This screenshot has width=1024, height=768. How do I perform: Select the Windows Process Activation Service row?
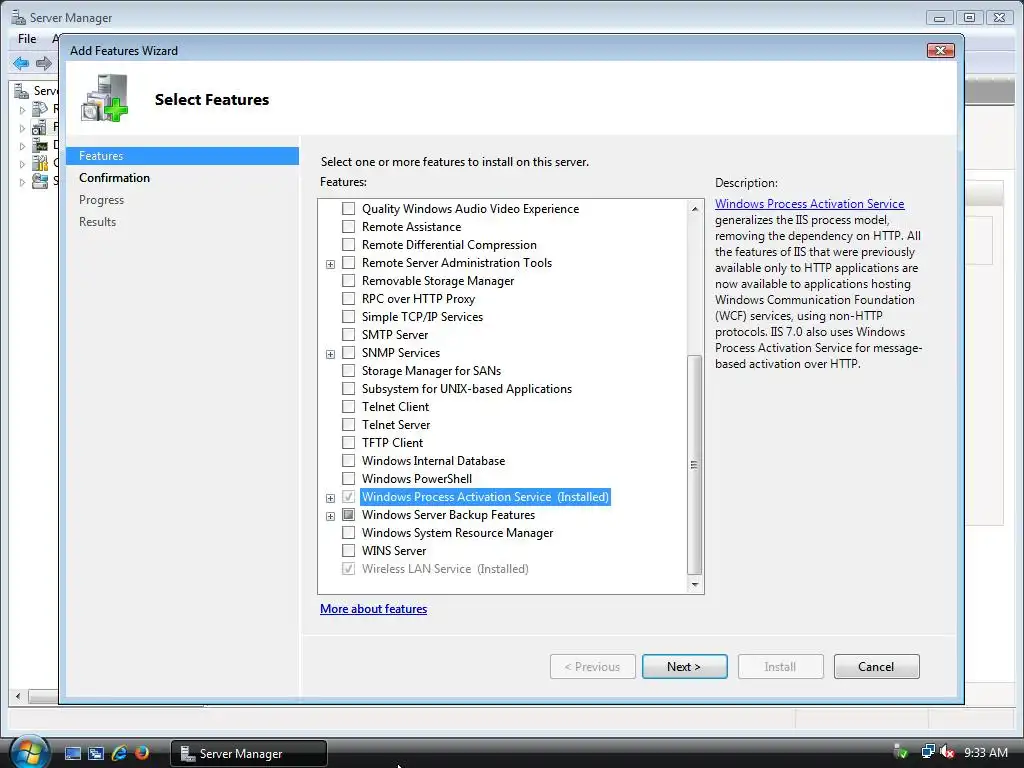(485, 497)
